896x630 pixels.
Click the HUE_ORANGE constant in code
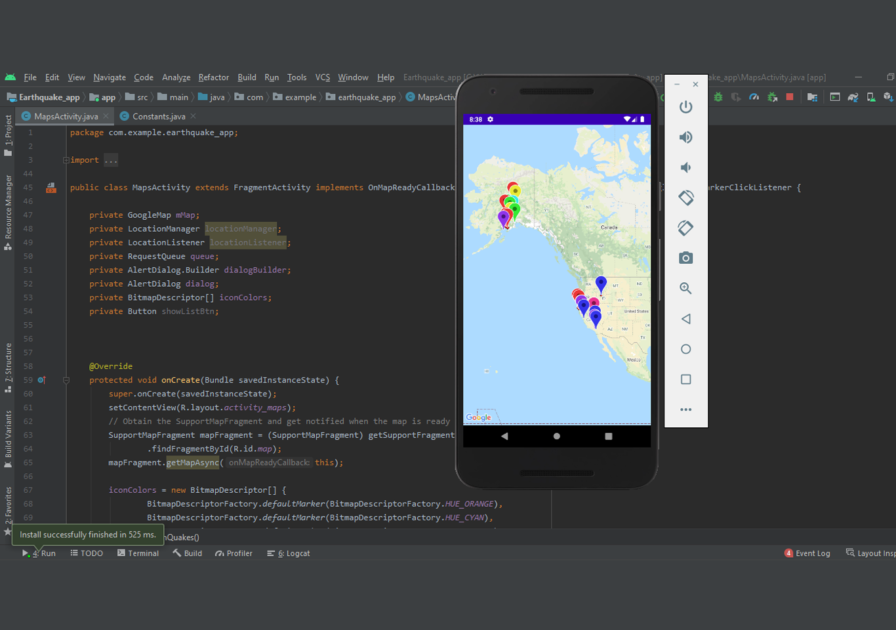(471, 504)
